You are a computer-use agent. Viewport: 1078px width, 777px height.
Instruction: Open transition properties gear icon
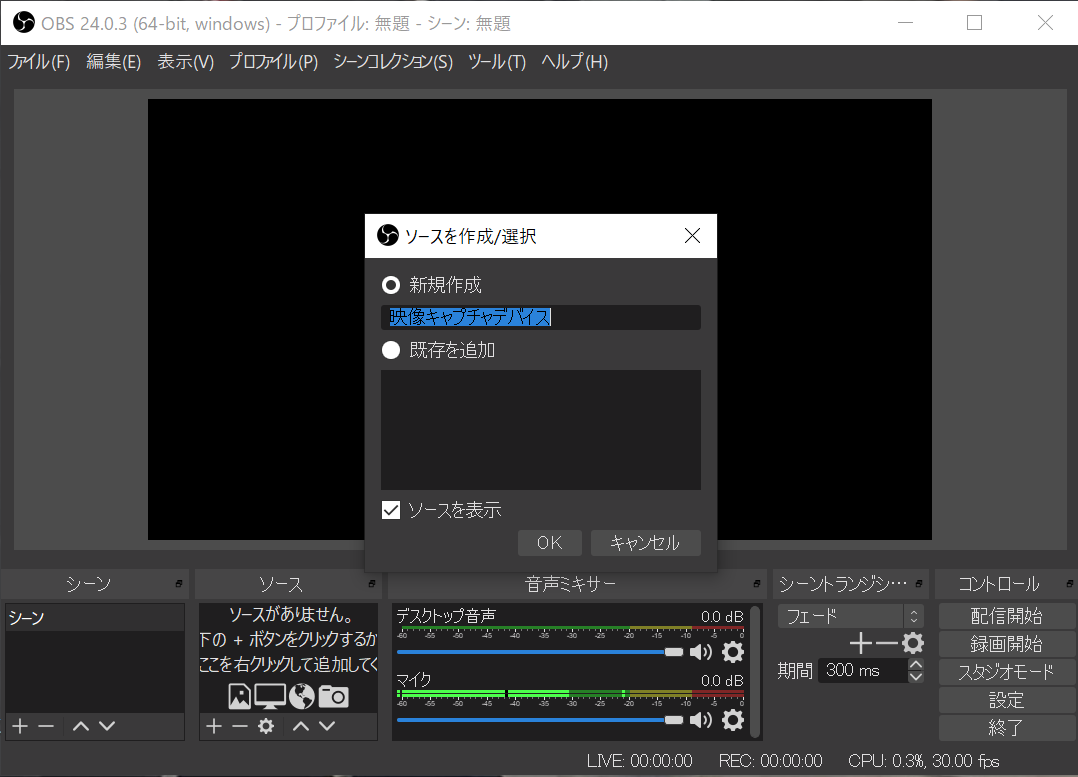click(x=913, y=644)
